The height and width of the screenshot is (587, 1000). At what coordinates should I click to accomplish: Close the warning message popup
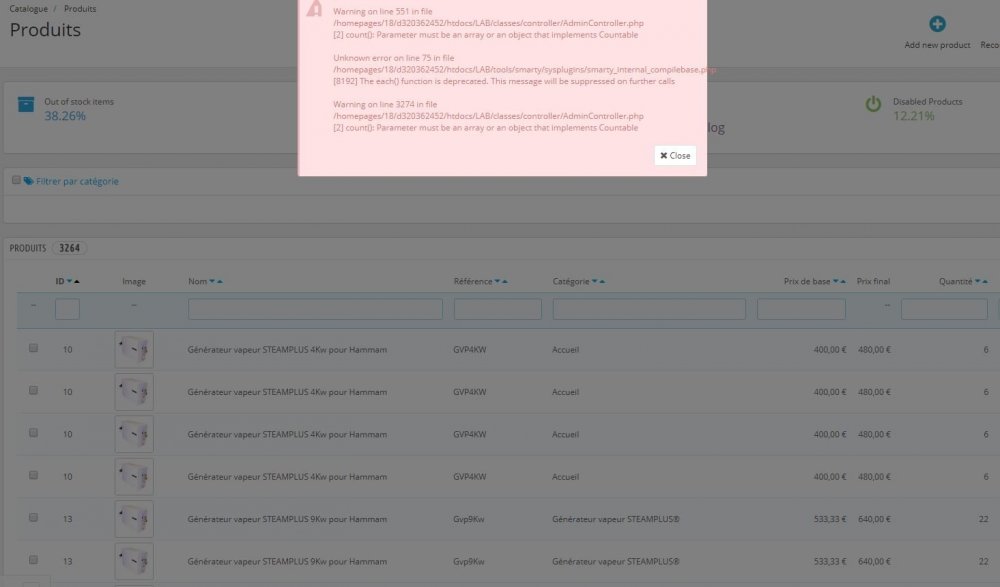[675, 156]
